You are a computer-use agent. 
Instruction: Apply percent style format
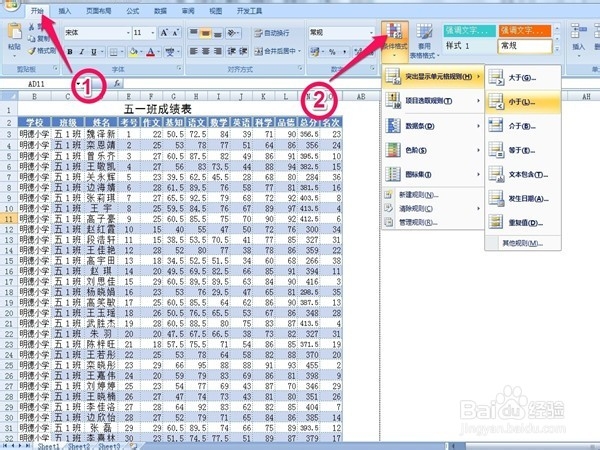point(332,51)
